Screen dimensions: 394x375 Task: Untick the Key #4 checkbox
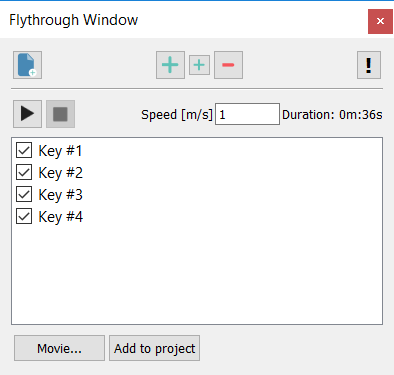click(24, 216)
